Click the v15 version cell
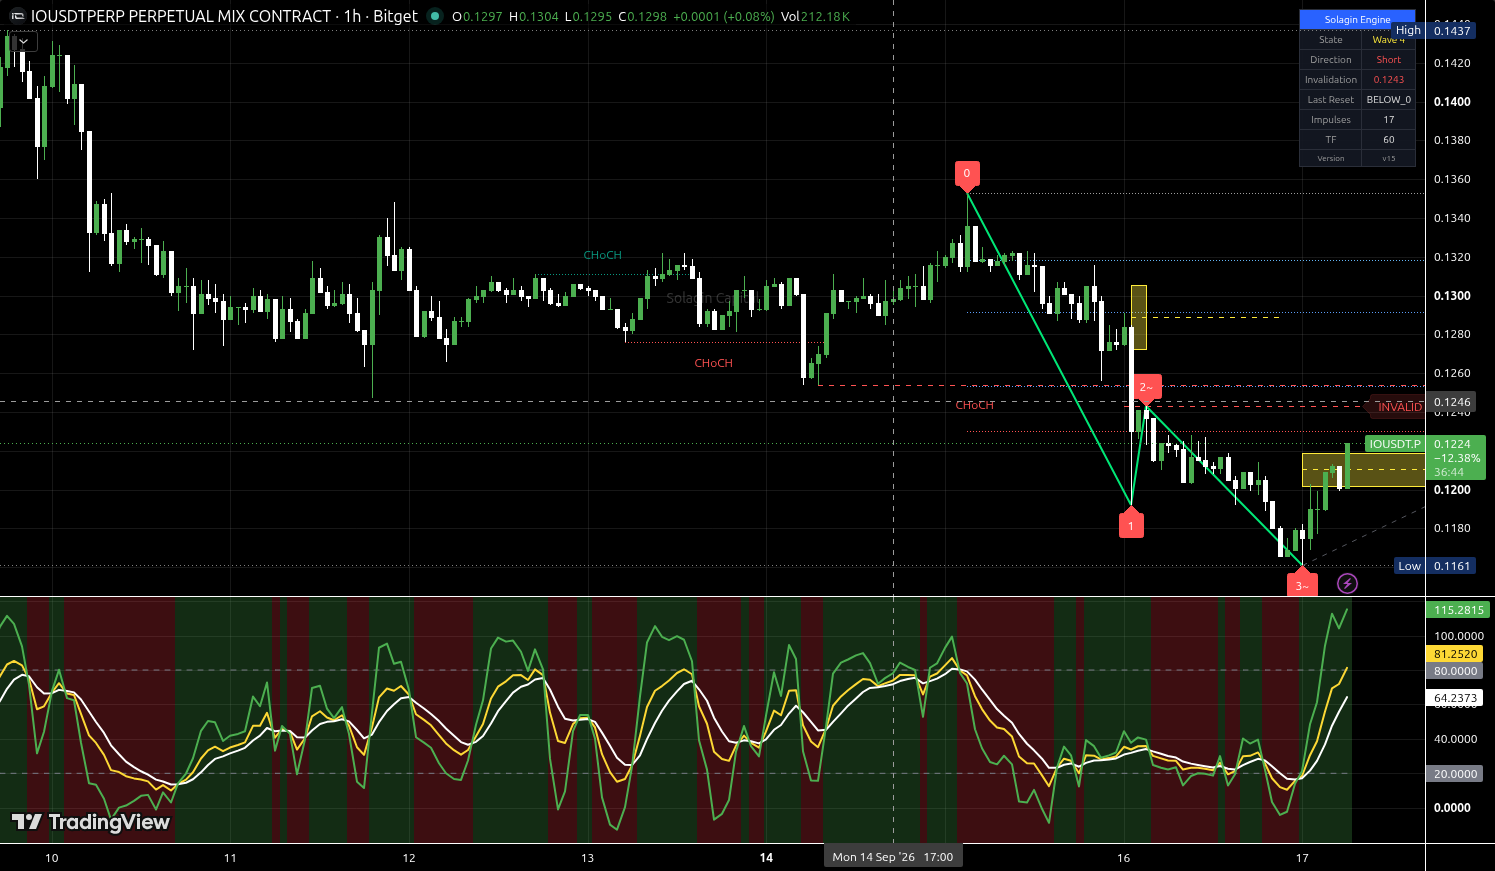The width and height of the screenshot is (1495, 871). (x=1388, y=158)
